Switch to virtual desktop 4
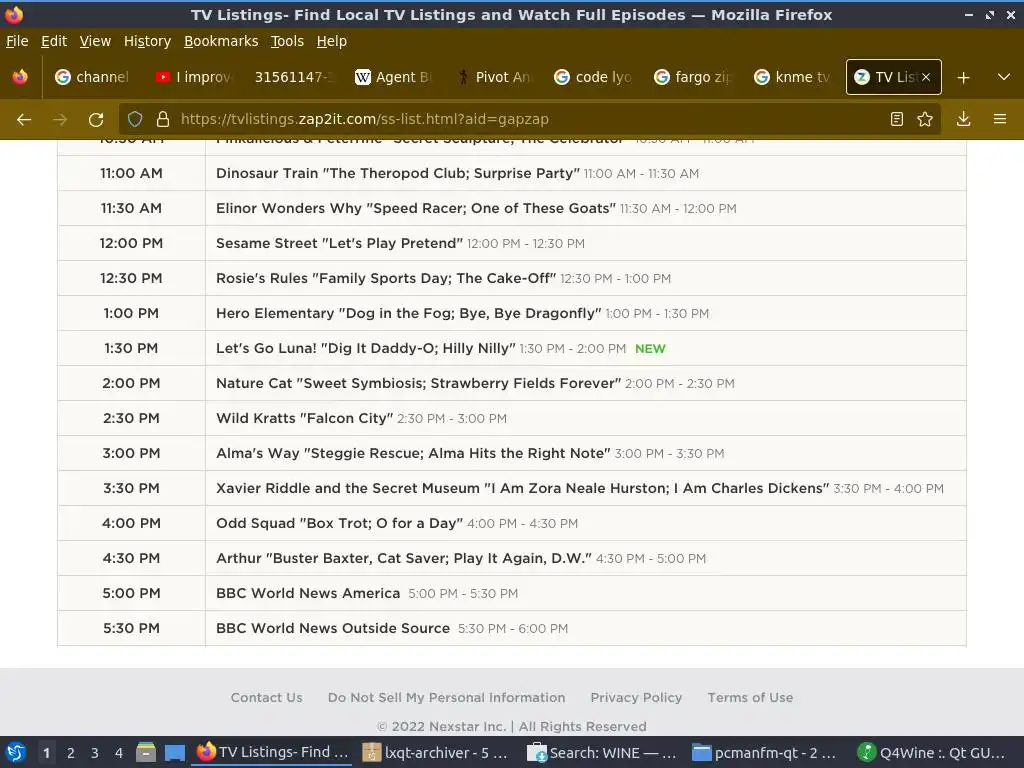 (119, 753)
